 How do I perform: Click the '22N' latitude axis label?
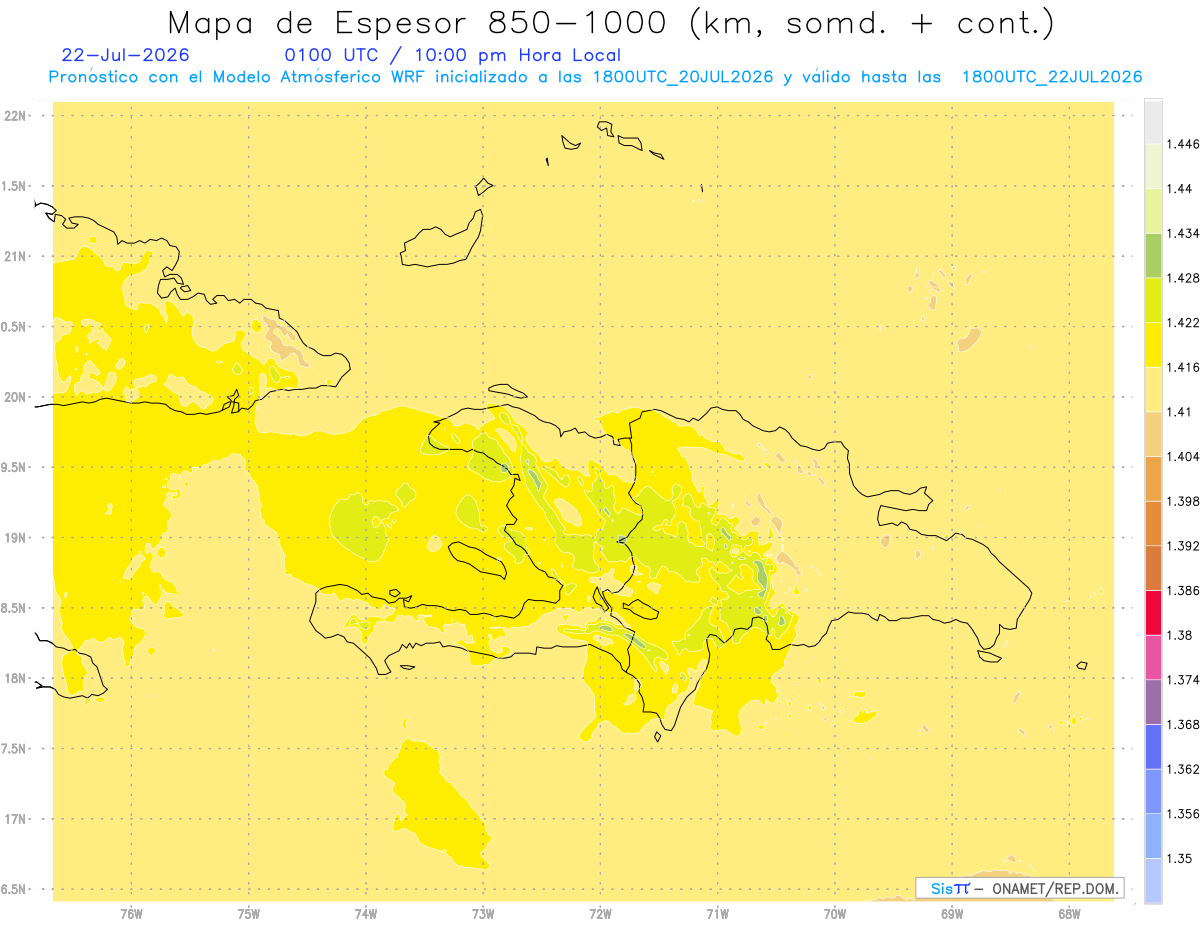(x=14, y=116)
